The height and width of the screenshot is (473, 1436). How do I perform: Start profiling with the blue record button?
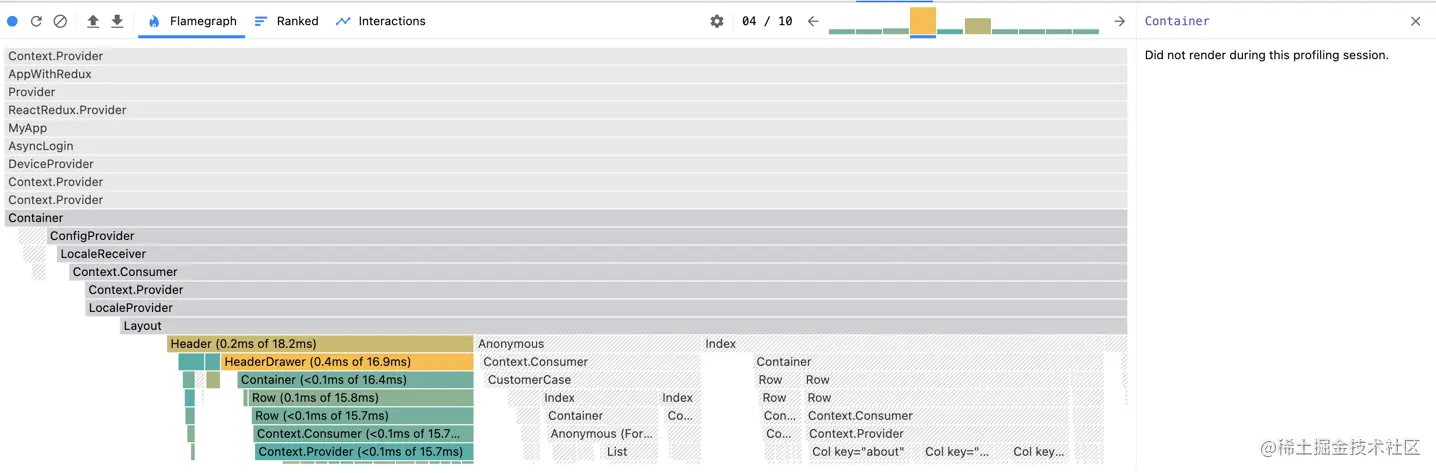[x=13, y=21]
